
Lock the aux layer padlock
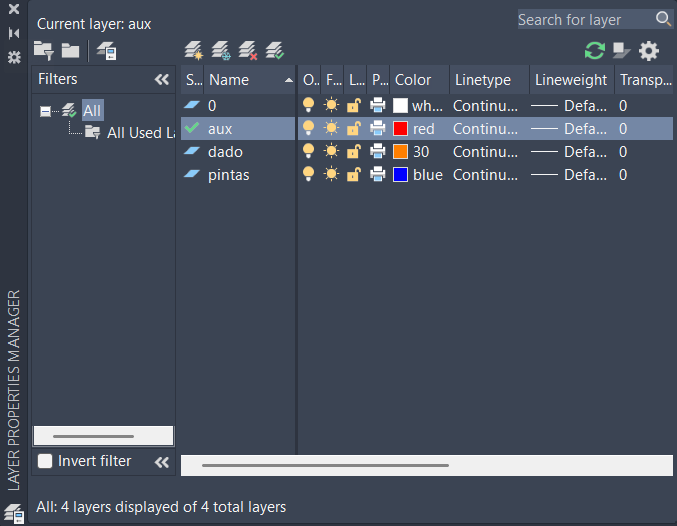point(353,128)
